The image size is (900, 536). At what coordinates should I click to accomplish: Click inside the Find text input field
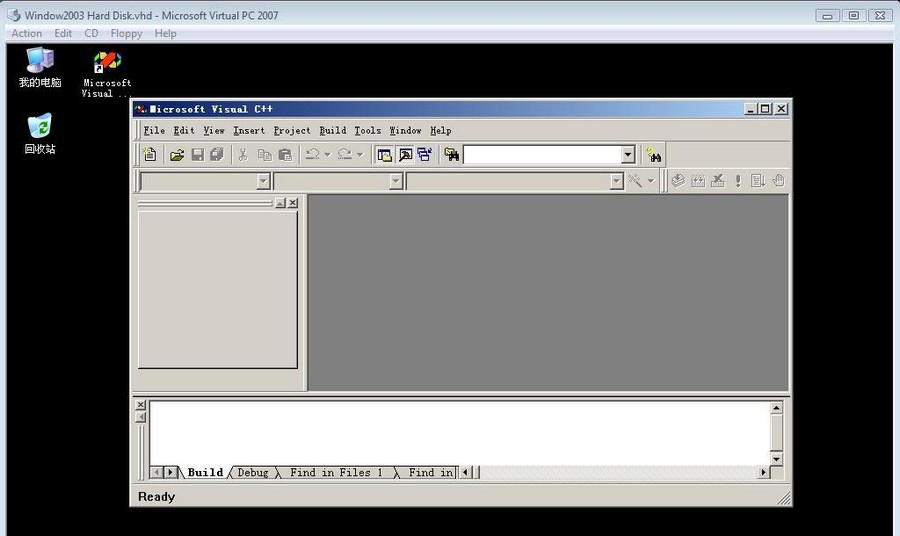click(x=542, y=154)
